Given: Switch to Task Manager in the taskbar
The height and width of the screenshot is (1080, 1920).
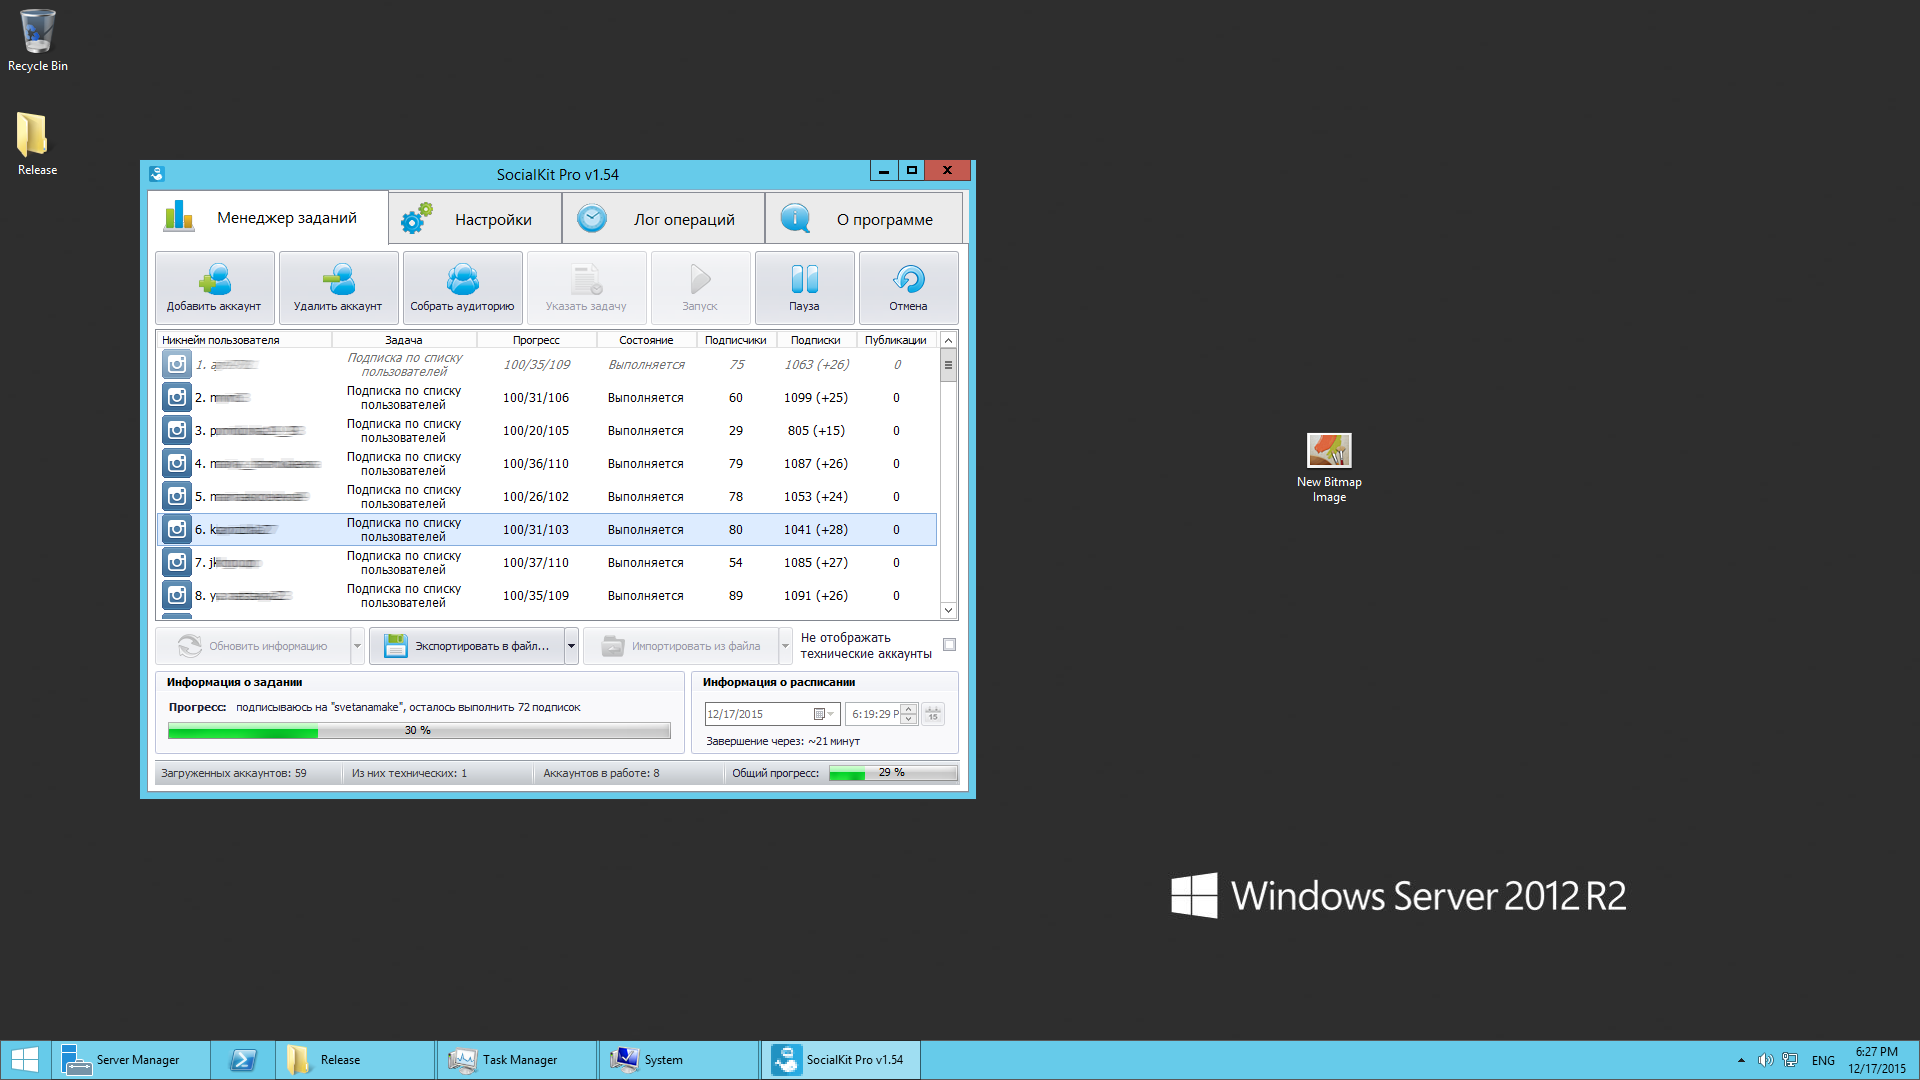Looking at the screenshot, I should tap(517, 1060).
